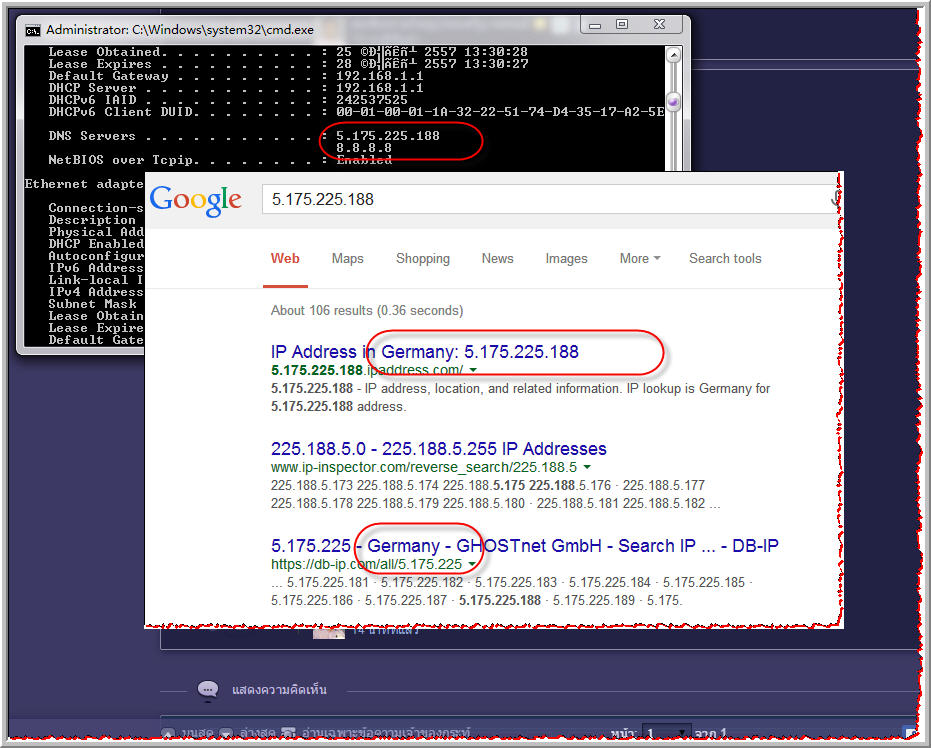Image resolution: width=931 pixels, height=748 pixels.
Task: Expand dropdown arrow beside db-ip.com URL
Action: tap(472, 564)
